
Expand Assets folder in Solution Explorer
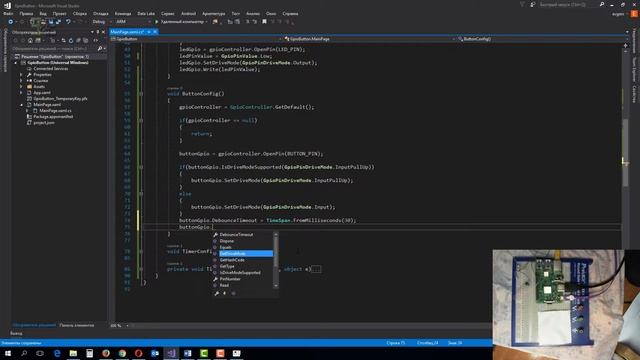(x=21, y=87)
